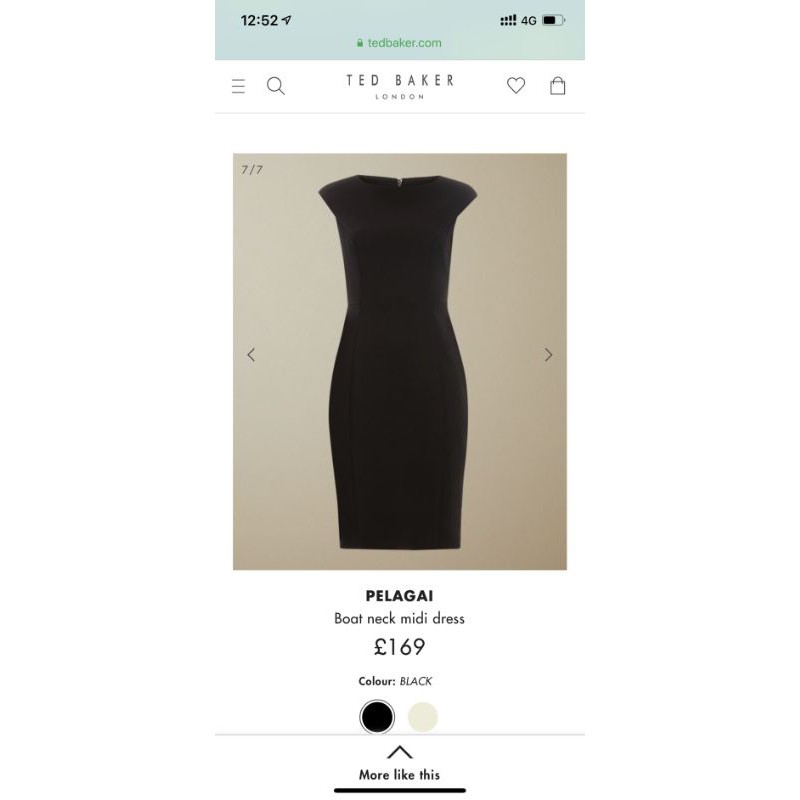Open the hamburger menu
The width and height of the screenshot is (800, 800).
pos(238,86)
